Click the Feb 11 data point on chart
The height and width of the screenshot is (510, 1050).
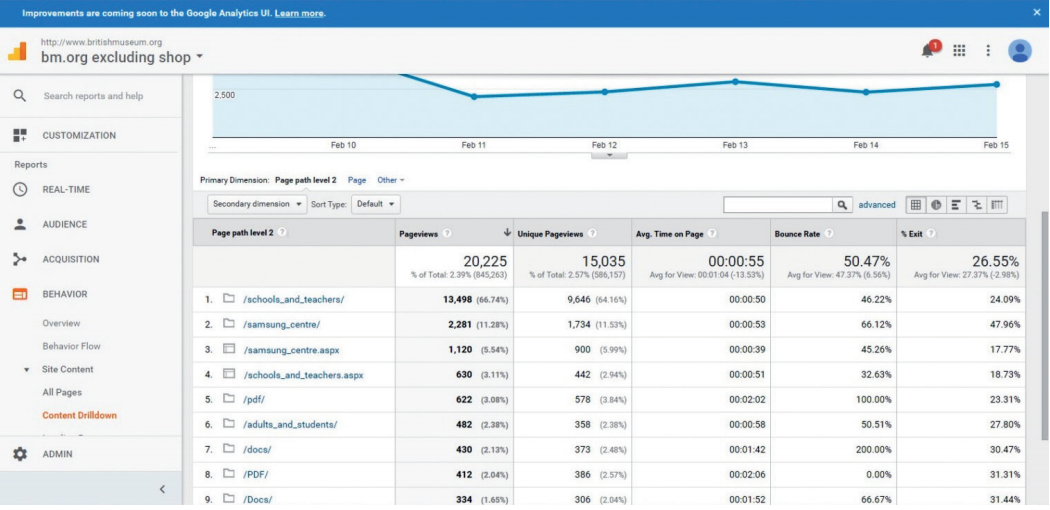(473, 96)
